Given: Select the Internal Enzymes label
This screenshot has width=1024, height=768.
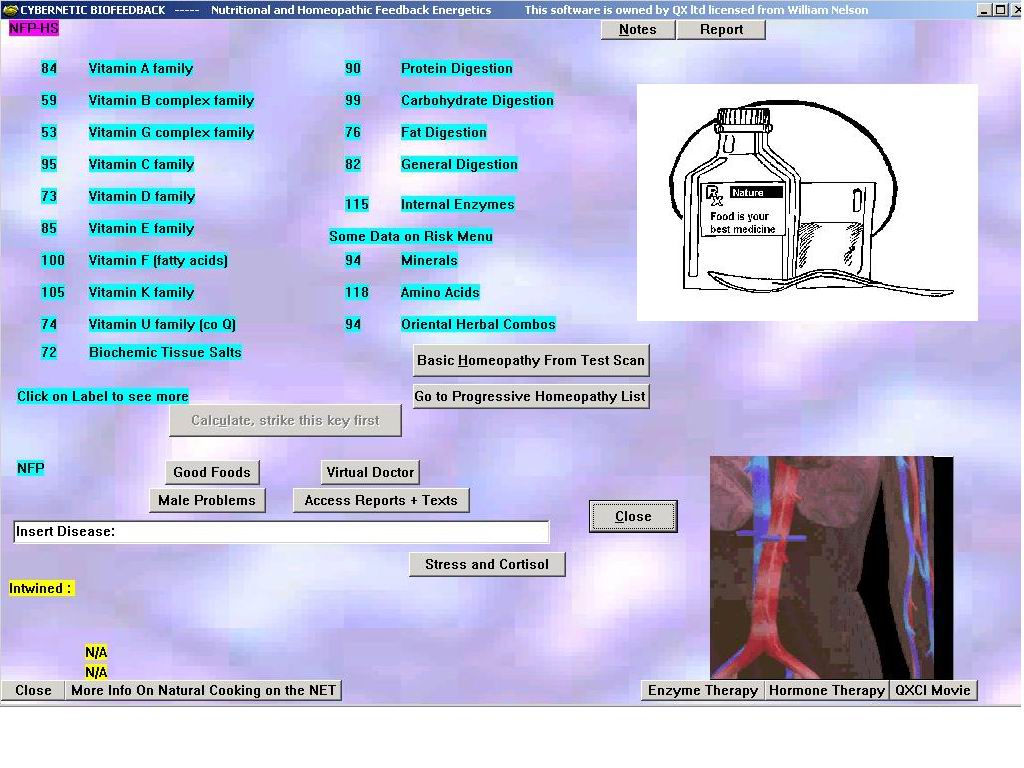Looking at the screenshot, I should point(458,204).
